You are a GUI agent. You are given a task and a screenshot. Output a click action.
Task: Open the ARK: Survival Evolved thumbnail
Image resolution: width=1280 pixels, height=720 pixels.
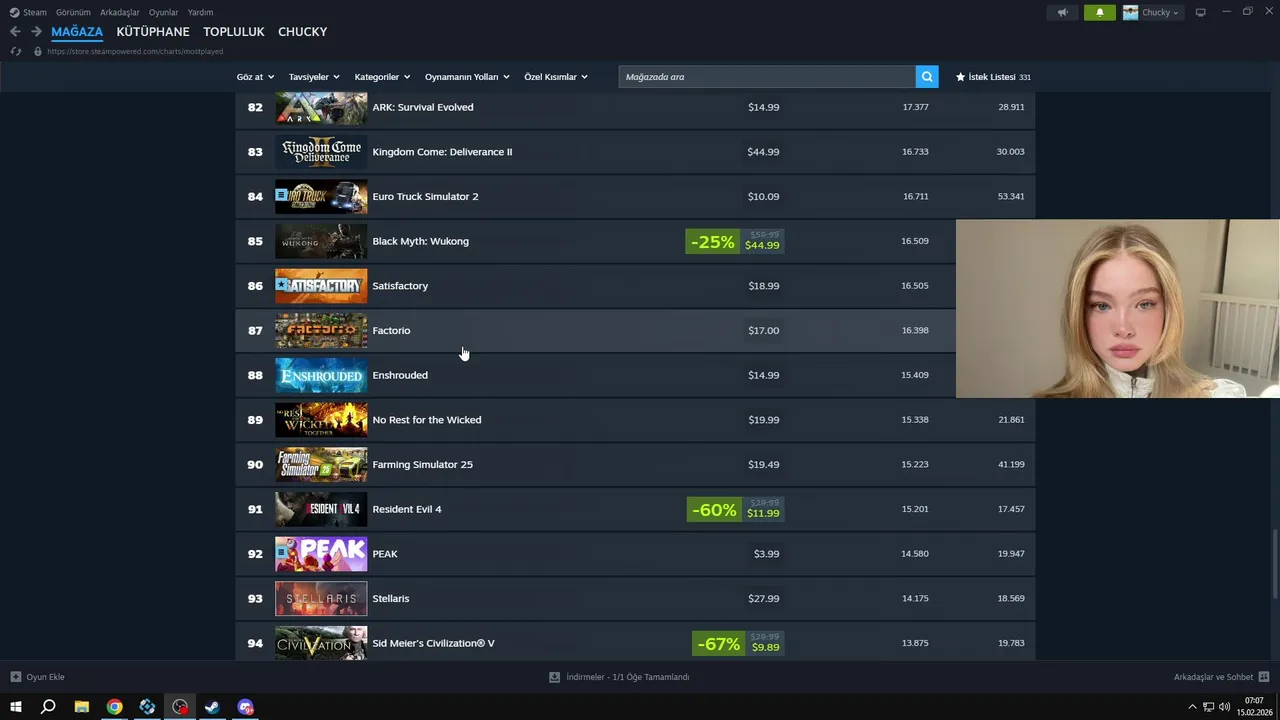321,107
